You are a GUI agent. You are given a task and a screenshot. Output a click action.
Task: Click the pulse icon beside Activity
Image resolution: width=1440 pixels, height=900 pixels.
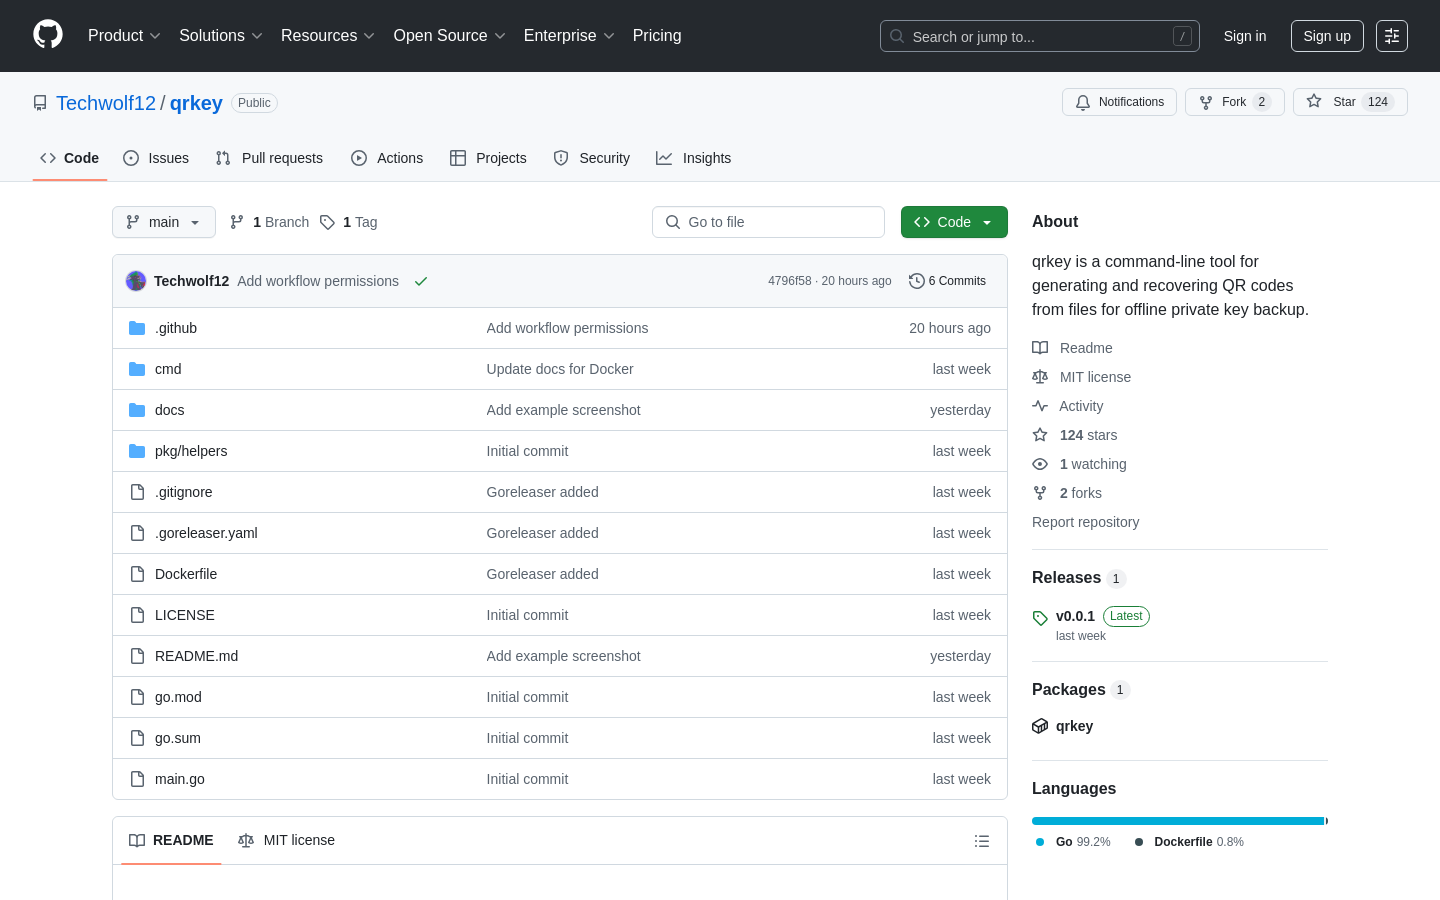point(1040,406)
